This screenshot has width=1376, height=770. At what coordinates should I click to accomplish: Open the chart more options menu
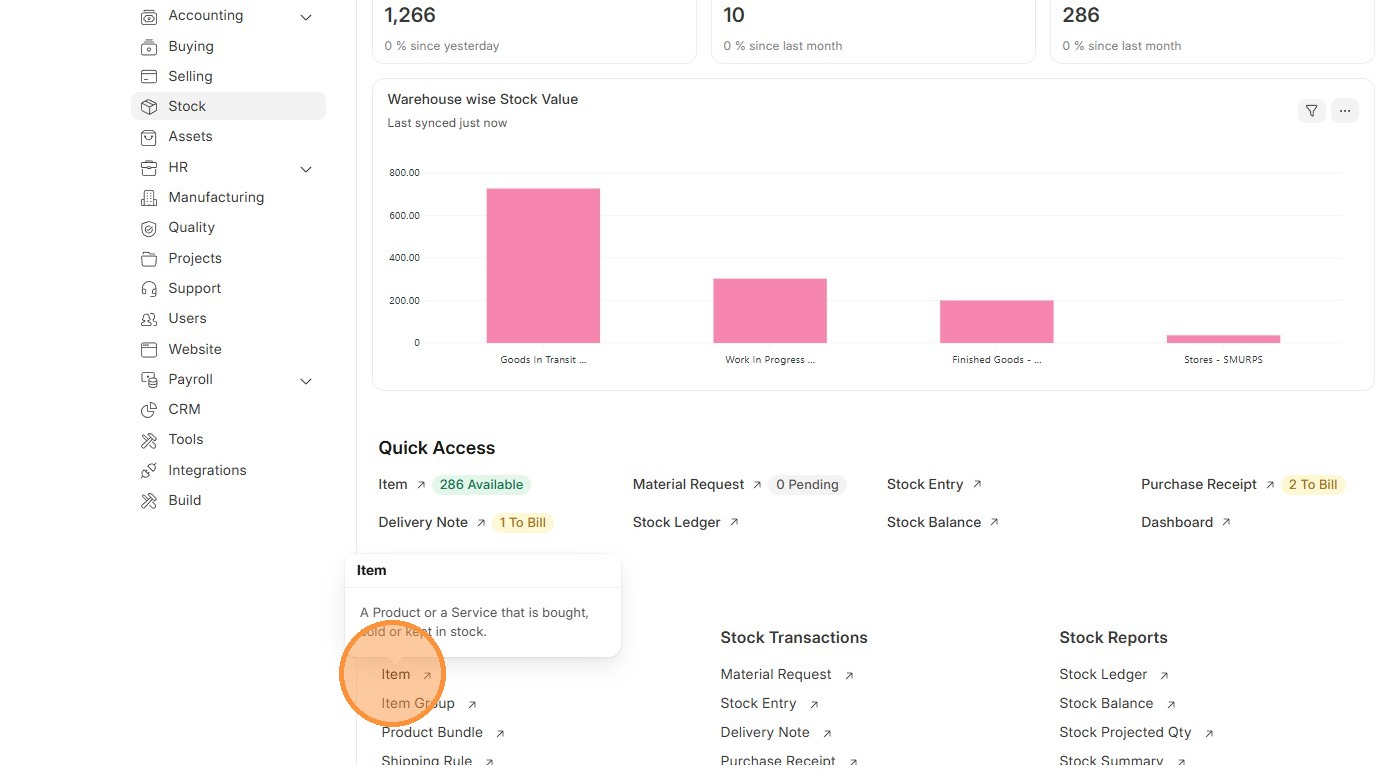coord(1345,111)
